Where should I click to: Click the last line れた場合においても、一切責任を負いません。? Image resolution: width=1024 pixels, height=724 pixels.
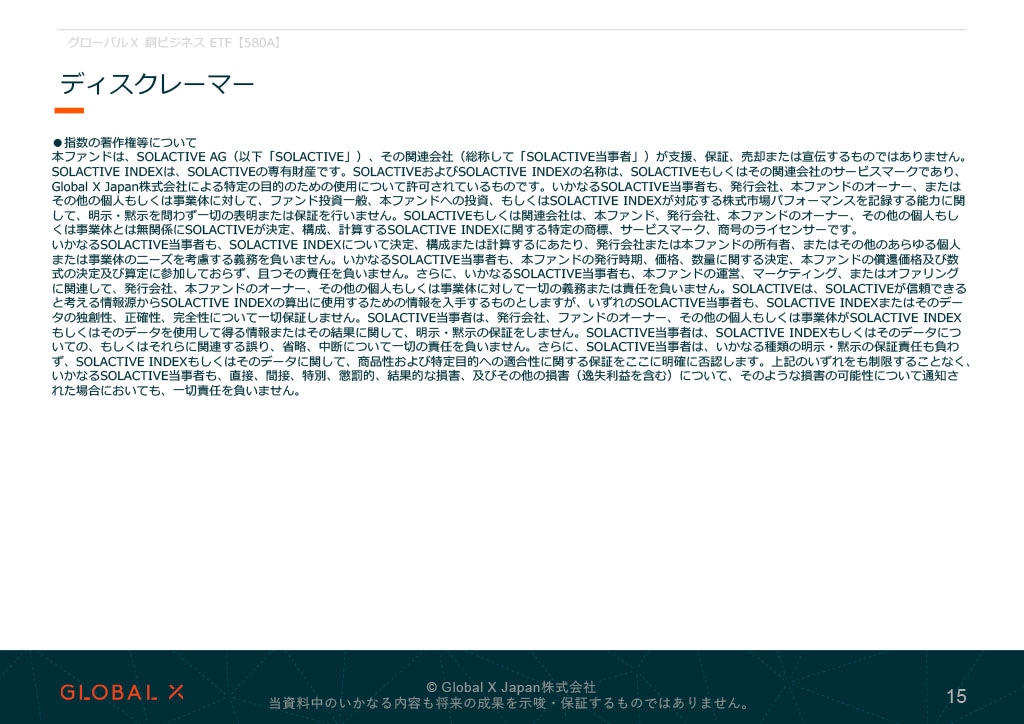pyautogui.click(x=176, y=391)
